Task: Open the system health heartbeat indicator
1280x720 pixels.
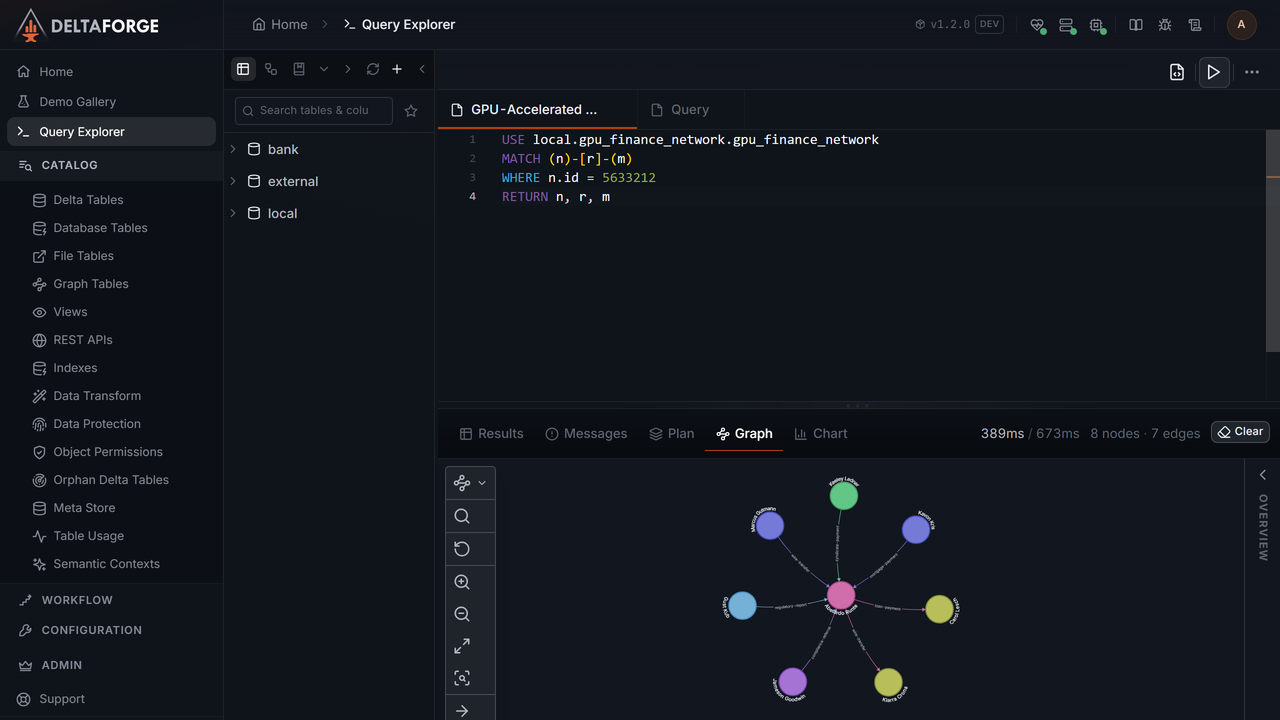Action: 1037,25
